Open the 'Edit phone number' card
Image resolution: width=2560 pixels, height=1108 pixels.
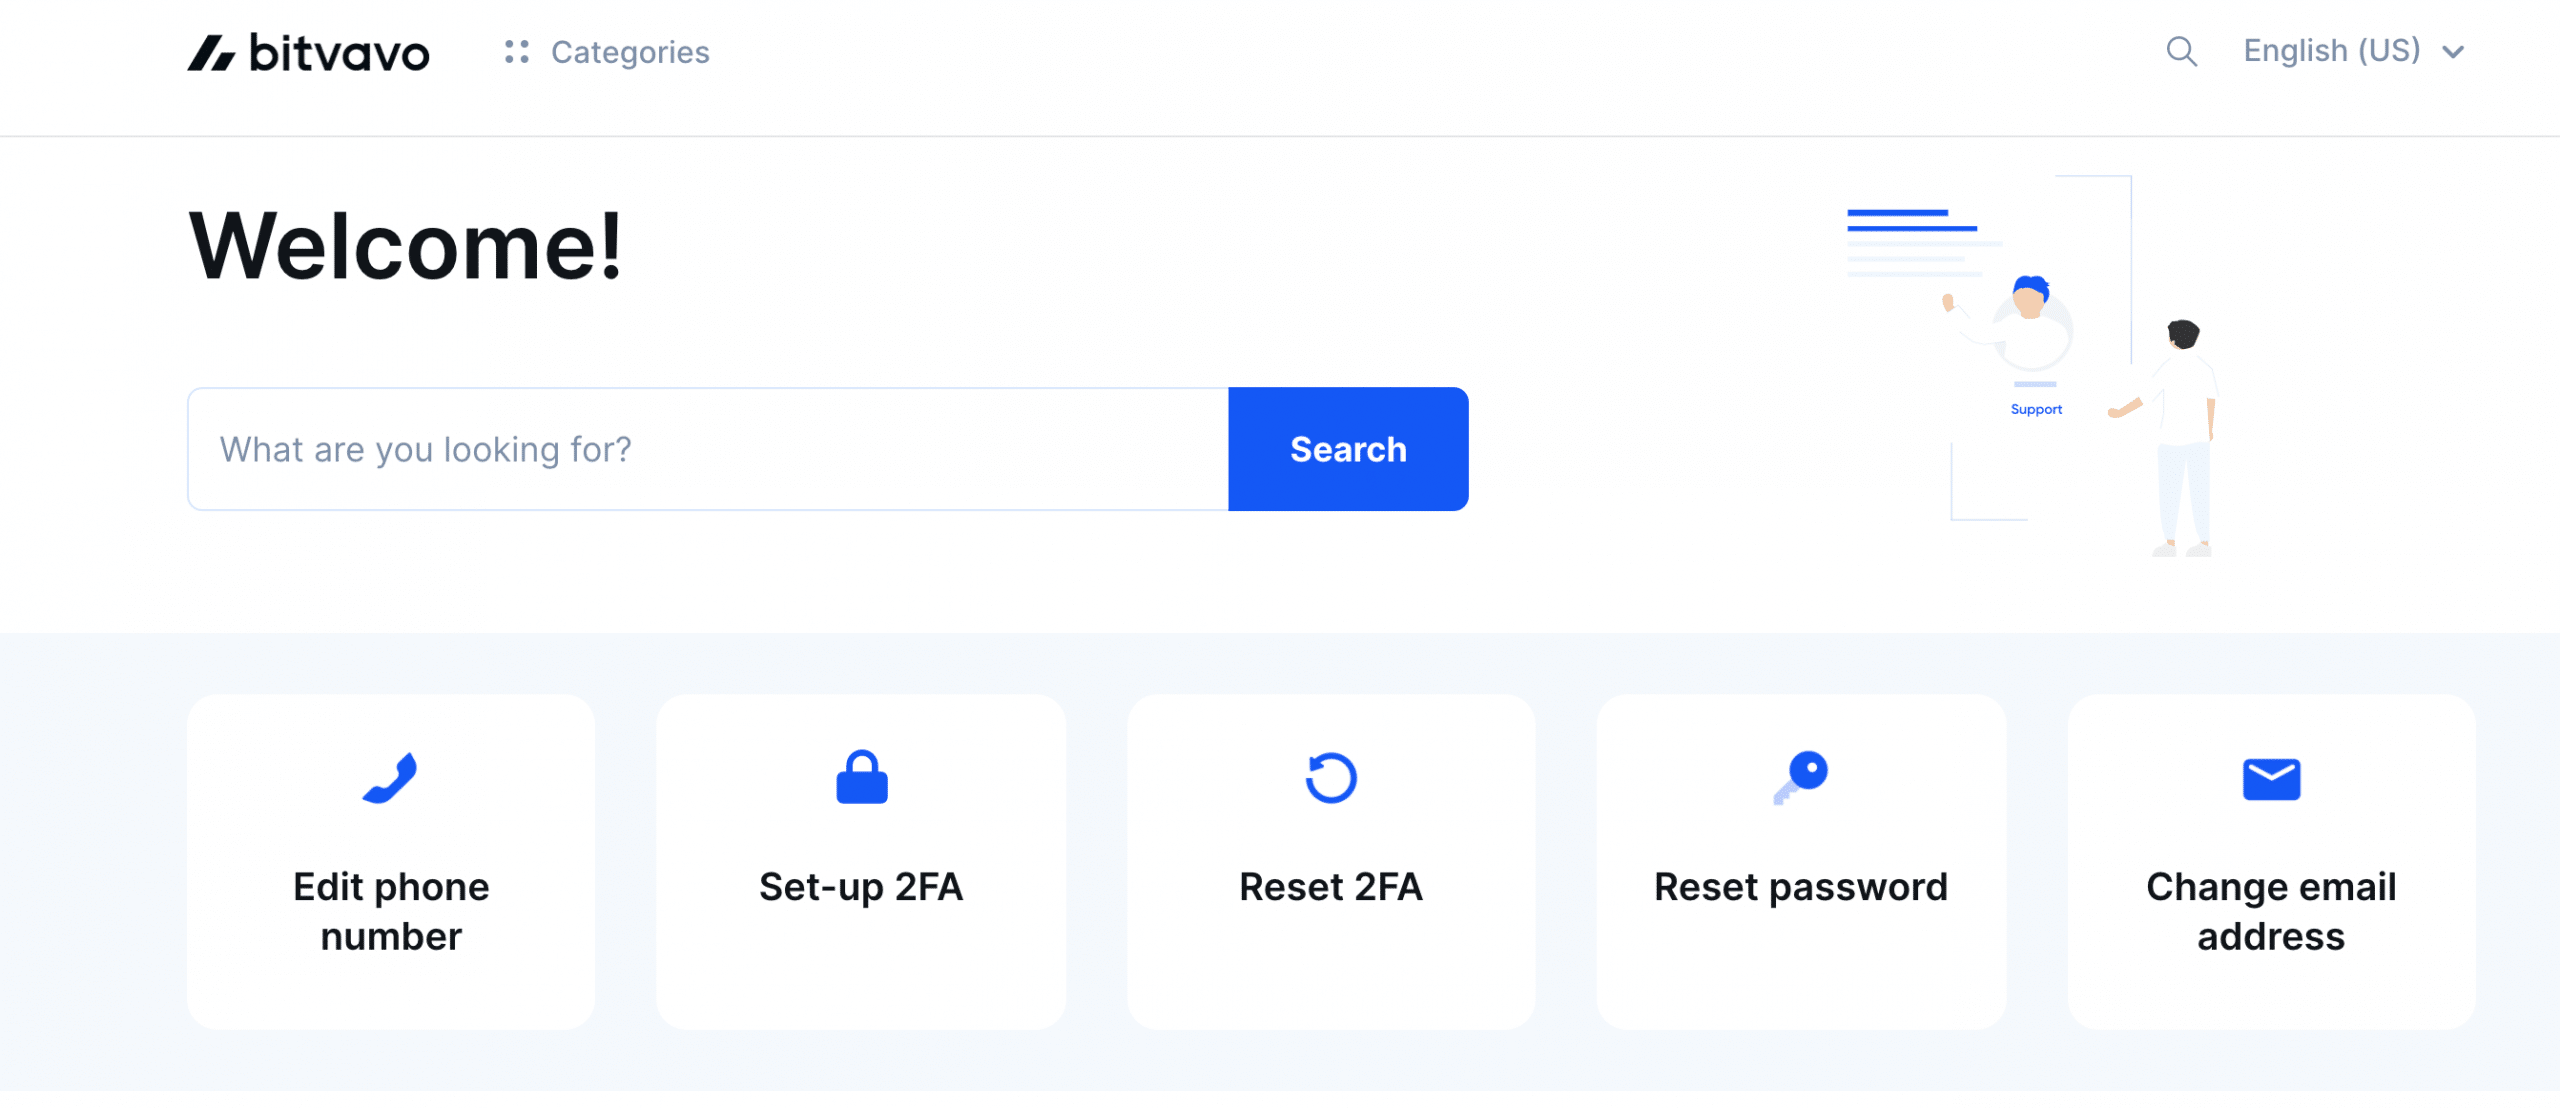pos(391,862)
